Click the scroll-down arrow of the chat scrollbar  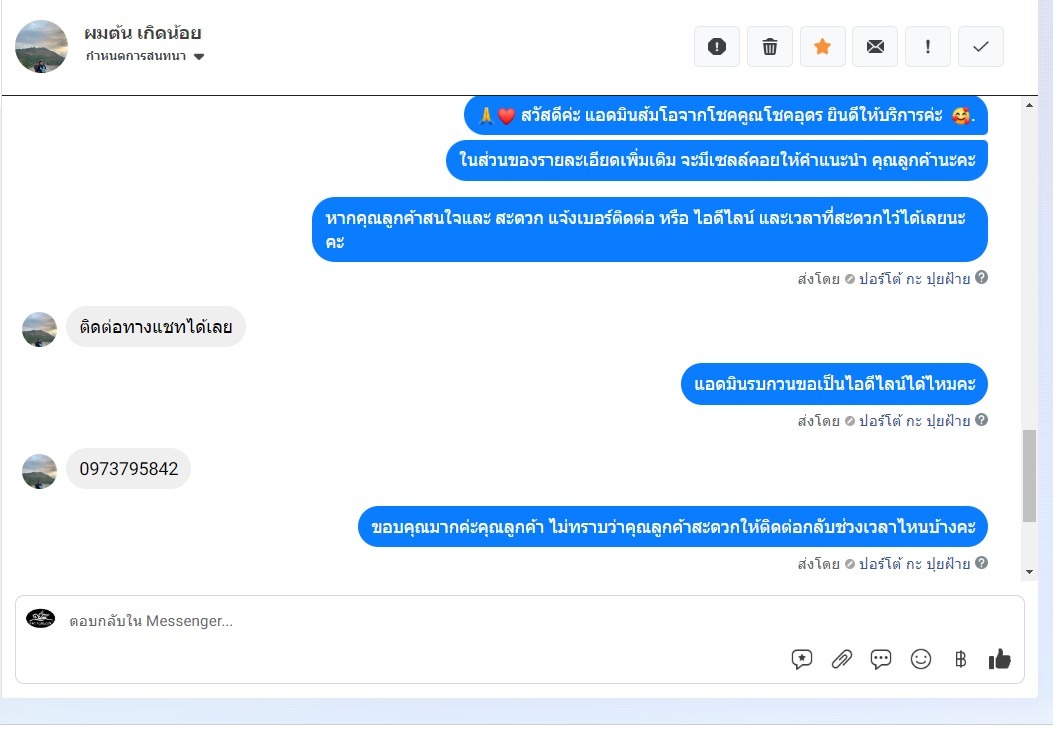pyautogui.click(x=1029, y=572)
